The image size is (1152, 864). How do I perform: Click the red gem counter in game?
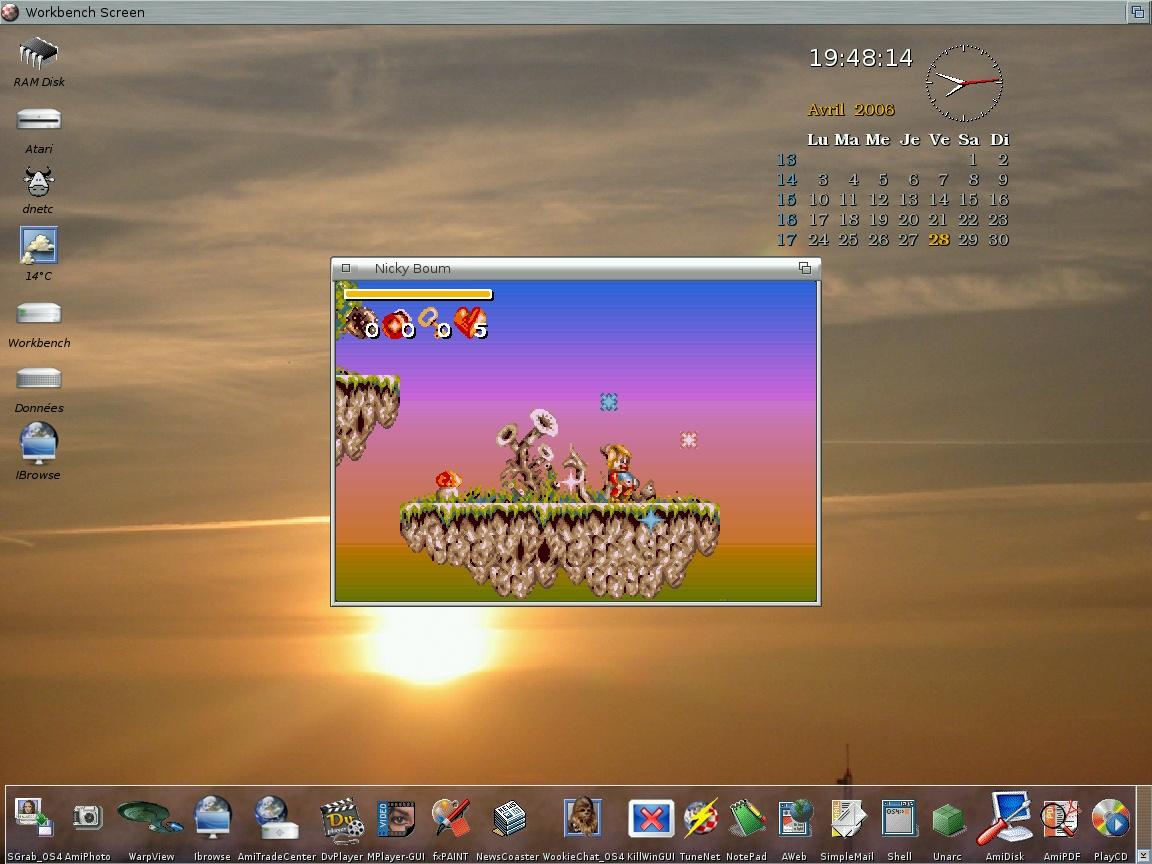399,324
